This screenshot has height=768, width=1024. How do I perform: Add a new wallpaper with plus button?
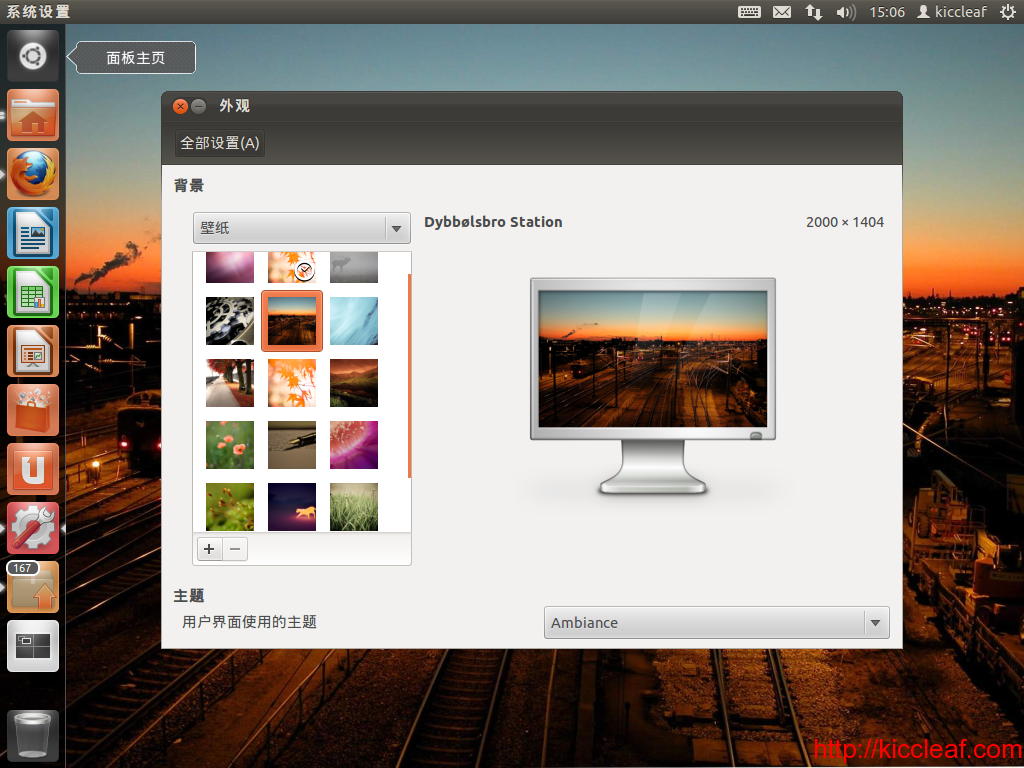(209, 549)
